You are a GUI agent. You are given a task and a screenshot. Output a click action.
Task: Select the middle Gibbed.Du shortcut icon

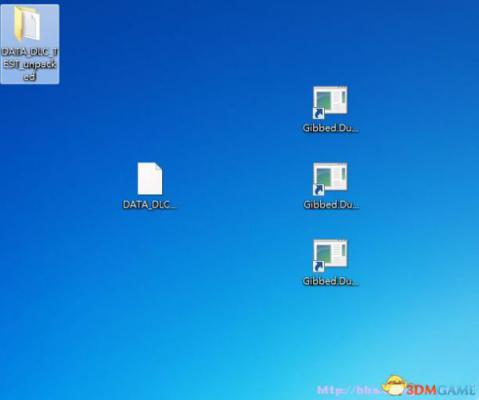pyautogui.click(x=330, y=179)
